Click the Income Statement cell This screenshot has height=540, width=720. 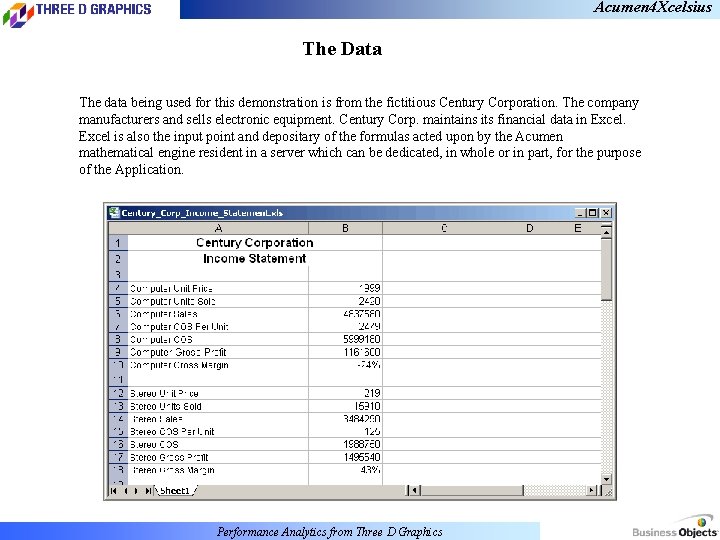click(x=255, y=259)
